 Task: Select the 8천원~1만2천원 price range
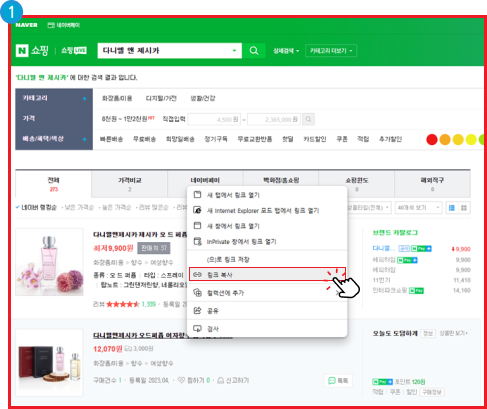124,119
